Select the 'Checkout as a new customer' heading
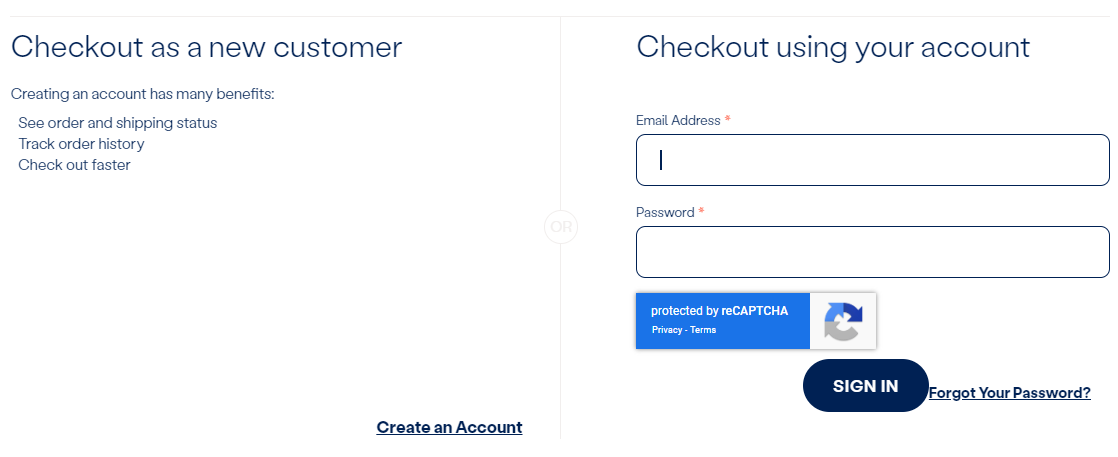This screenshot has height=457, width=1118. point(207,48)
